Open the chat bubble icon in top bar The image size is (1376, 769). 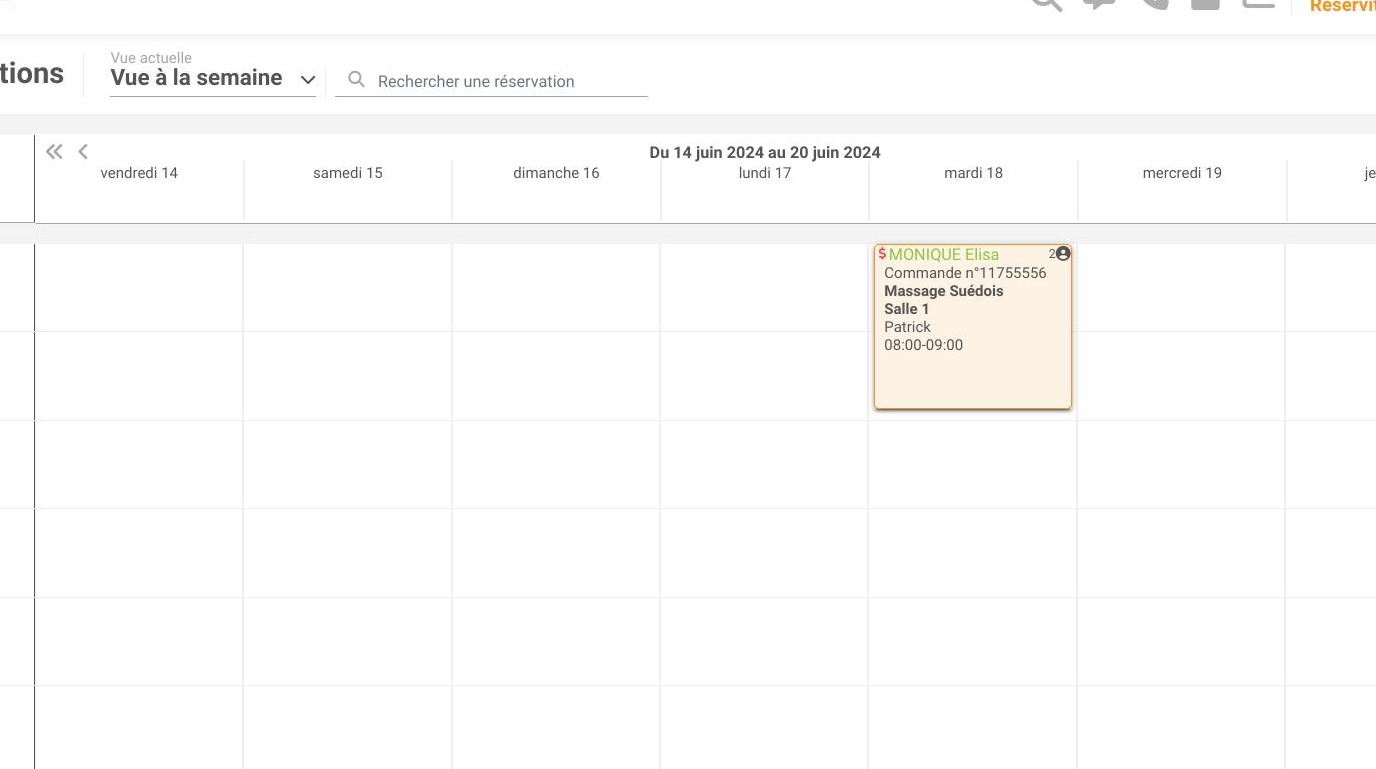click(1099, 4)
